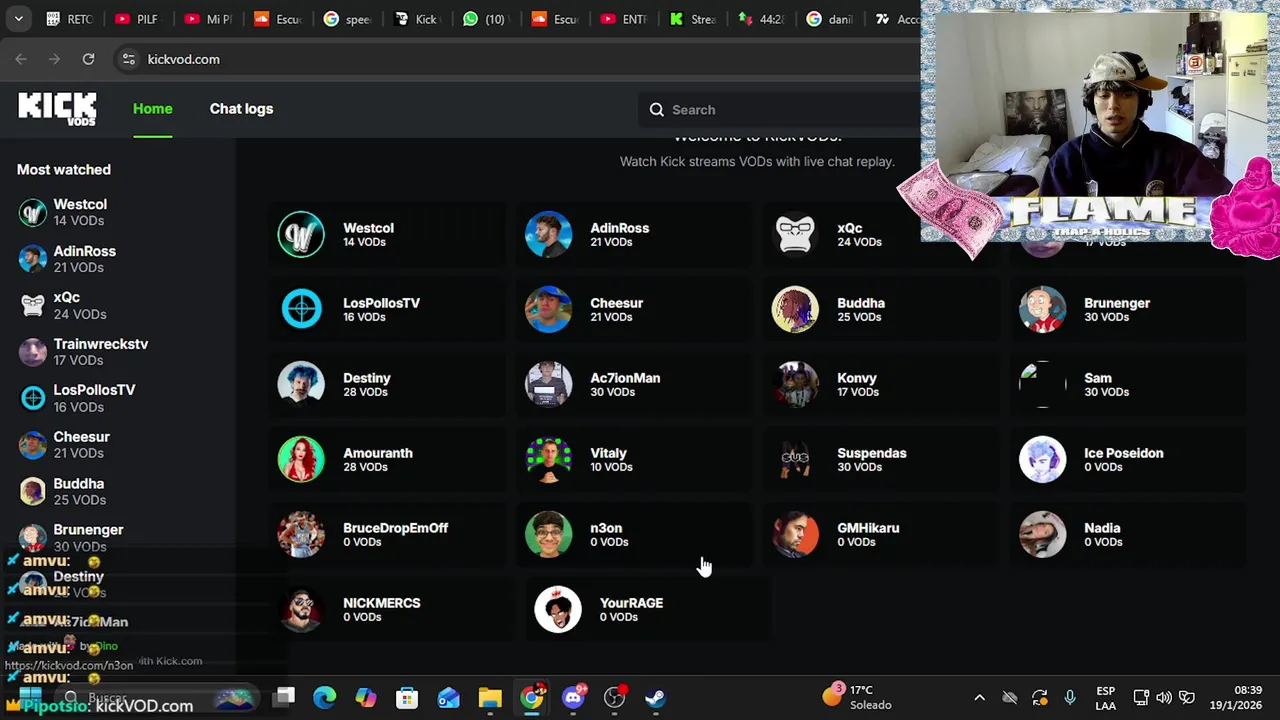Click the search magnifier icon
This screenshot has width=1280, height=720.
tap(657, 110)
